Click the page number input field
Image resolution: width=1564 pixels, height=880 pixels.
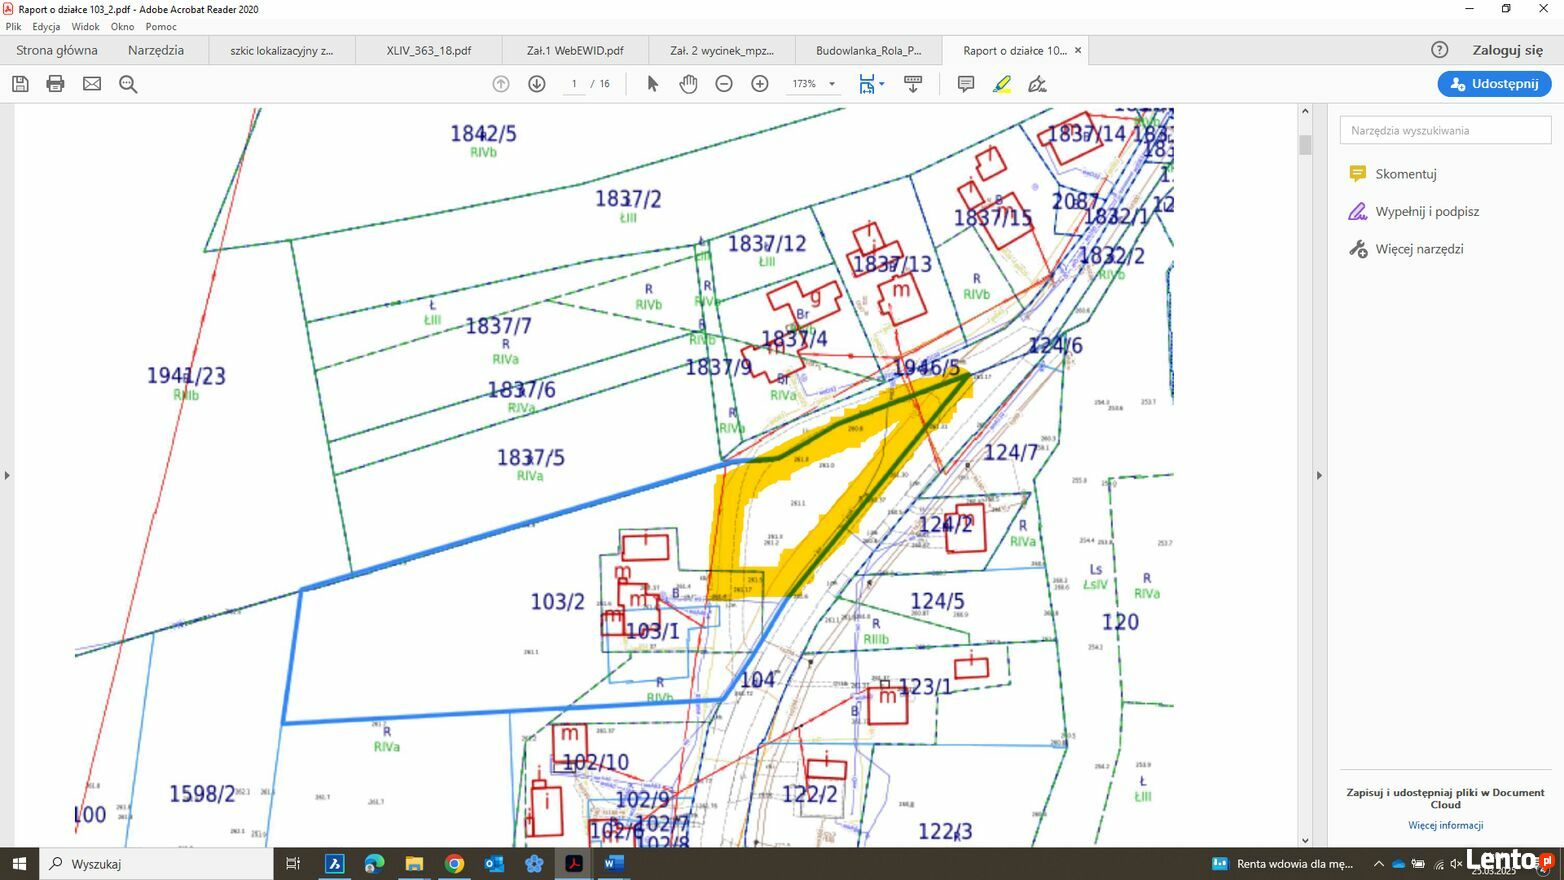(x=574, y=84)
